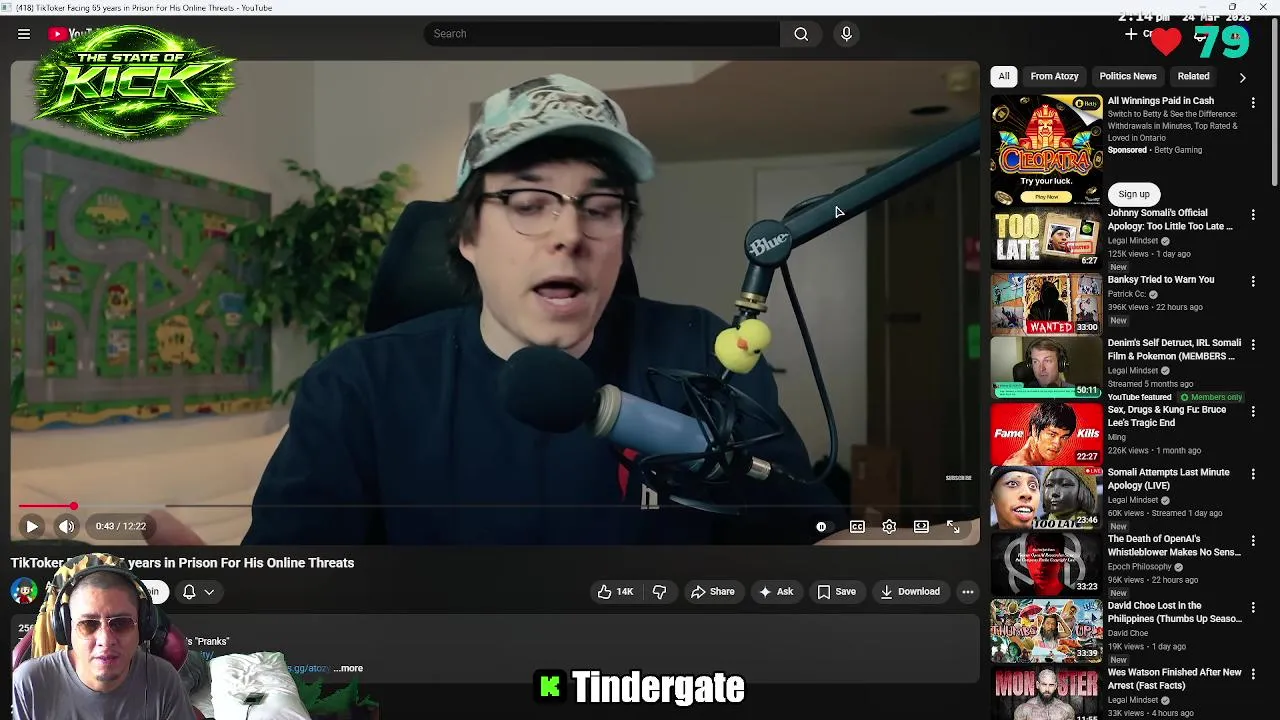
Task: Open options for David Choe video
Action: 1252,608
